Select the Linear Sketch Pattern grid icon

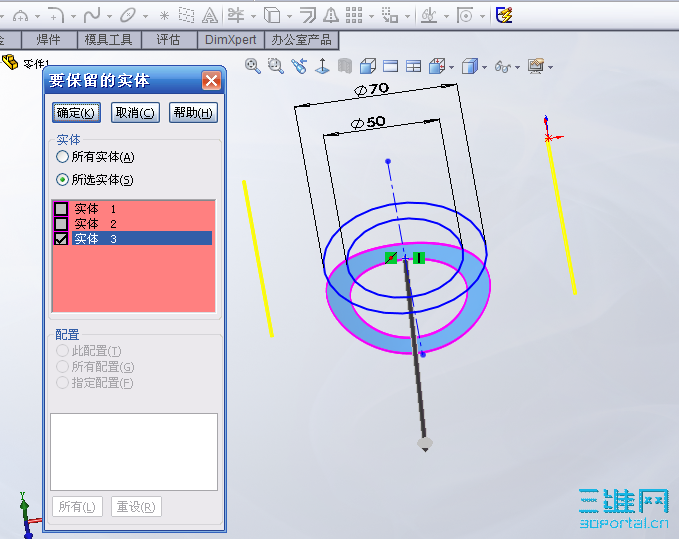pyautogui.click(x=354, y=16)
